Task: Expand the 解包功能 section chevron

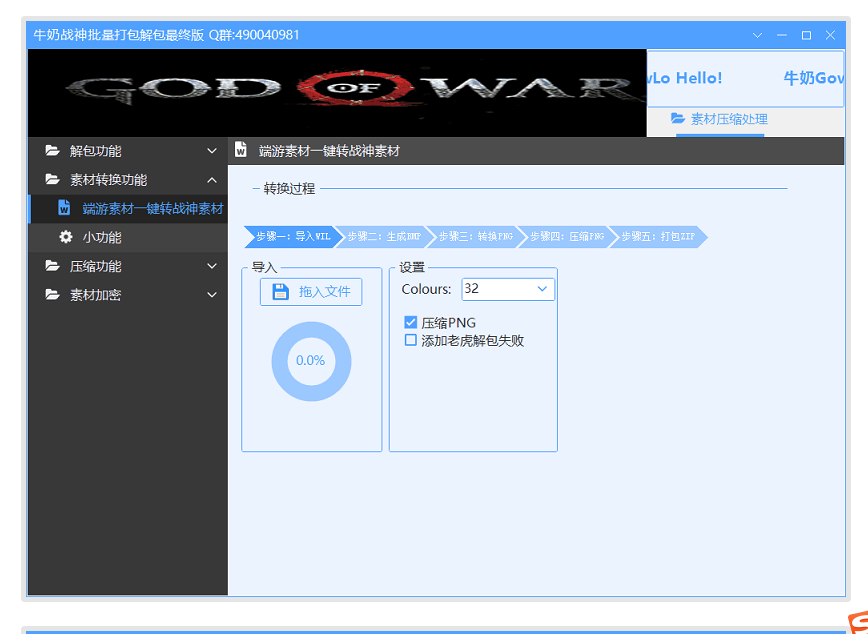Action: pyautogui.click(x=211, y=151)
